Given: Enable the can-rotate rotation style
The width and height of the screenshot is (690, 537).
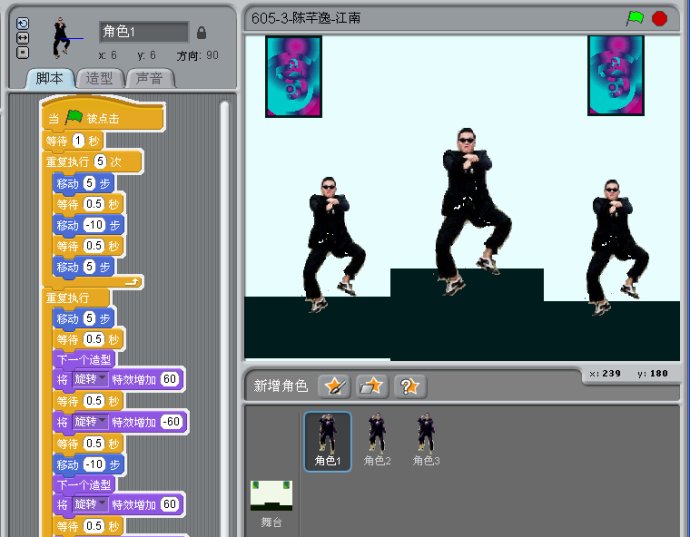Looking at the screenshot, I should click(x=23, y=24).
